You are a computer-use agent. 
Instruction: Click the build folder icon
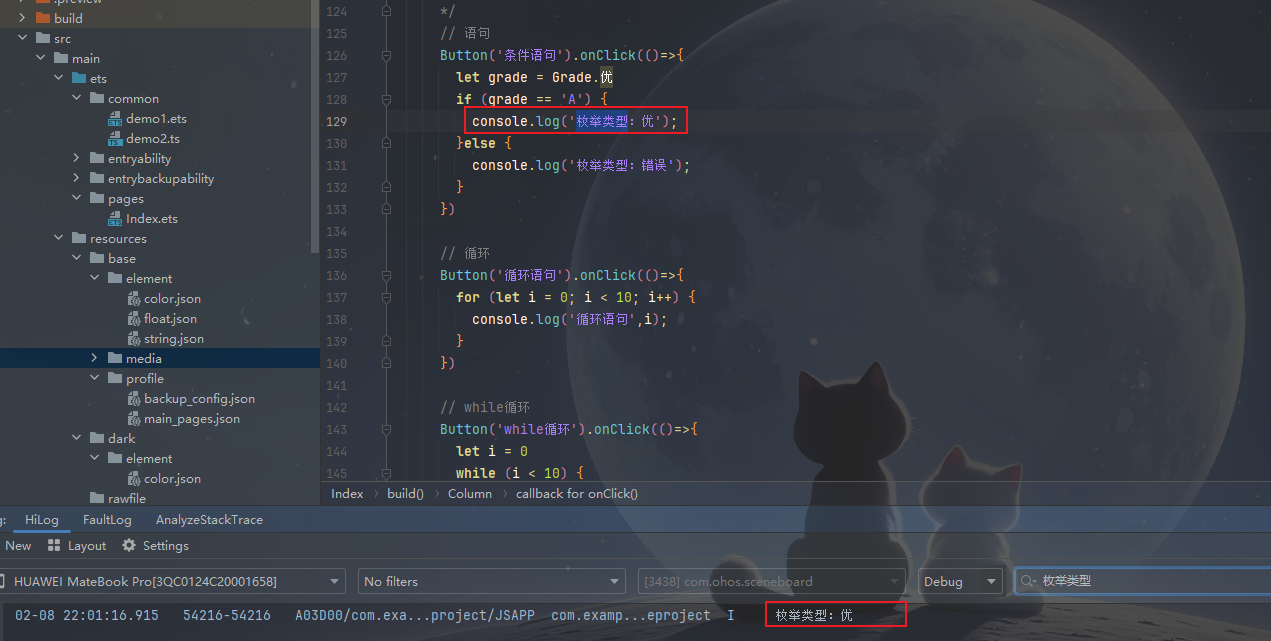42,18
